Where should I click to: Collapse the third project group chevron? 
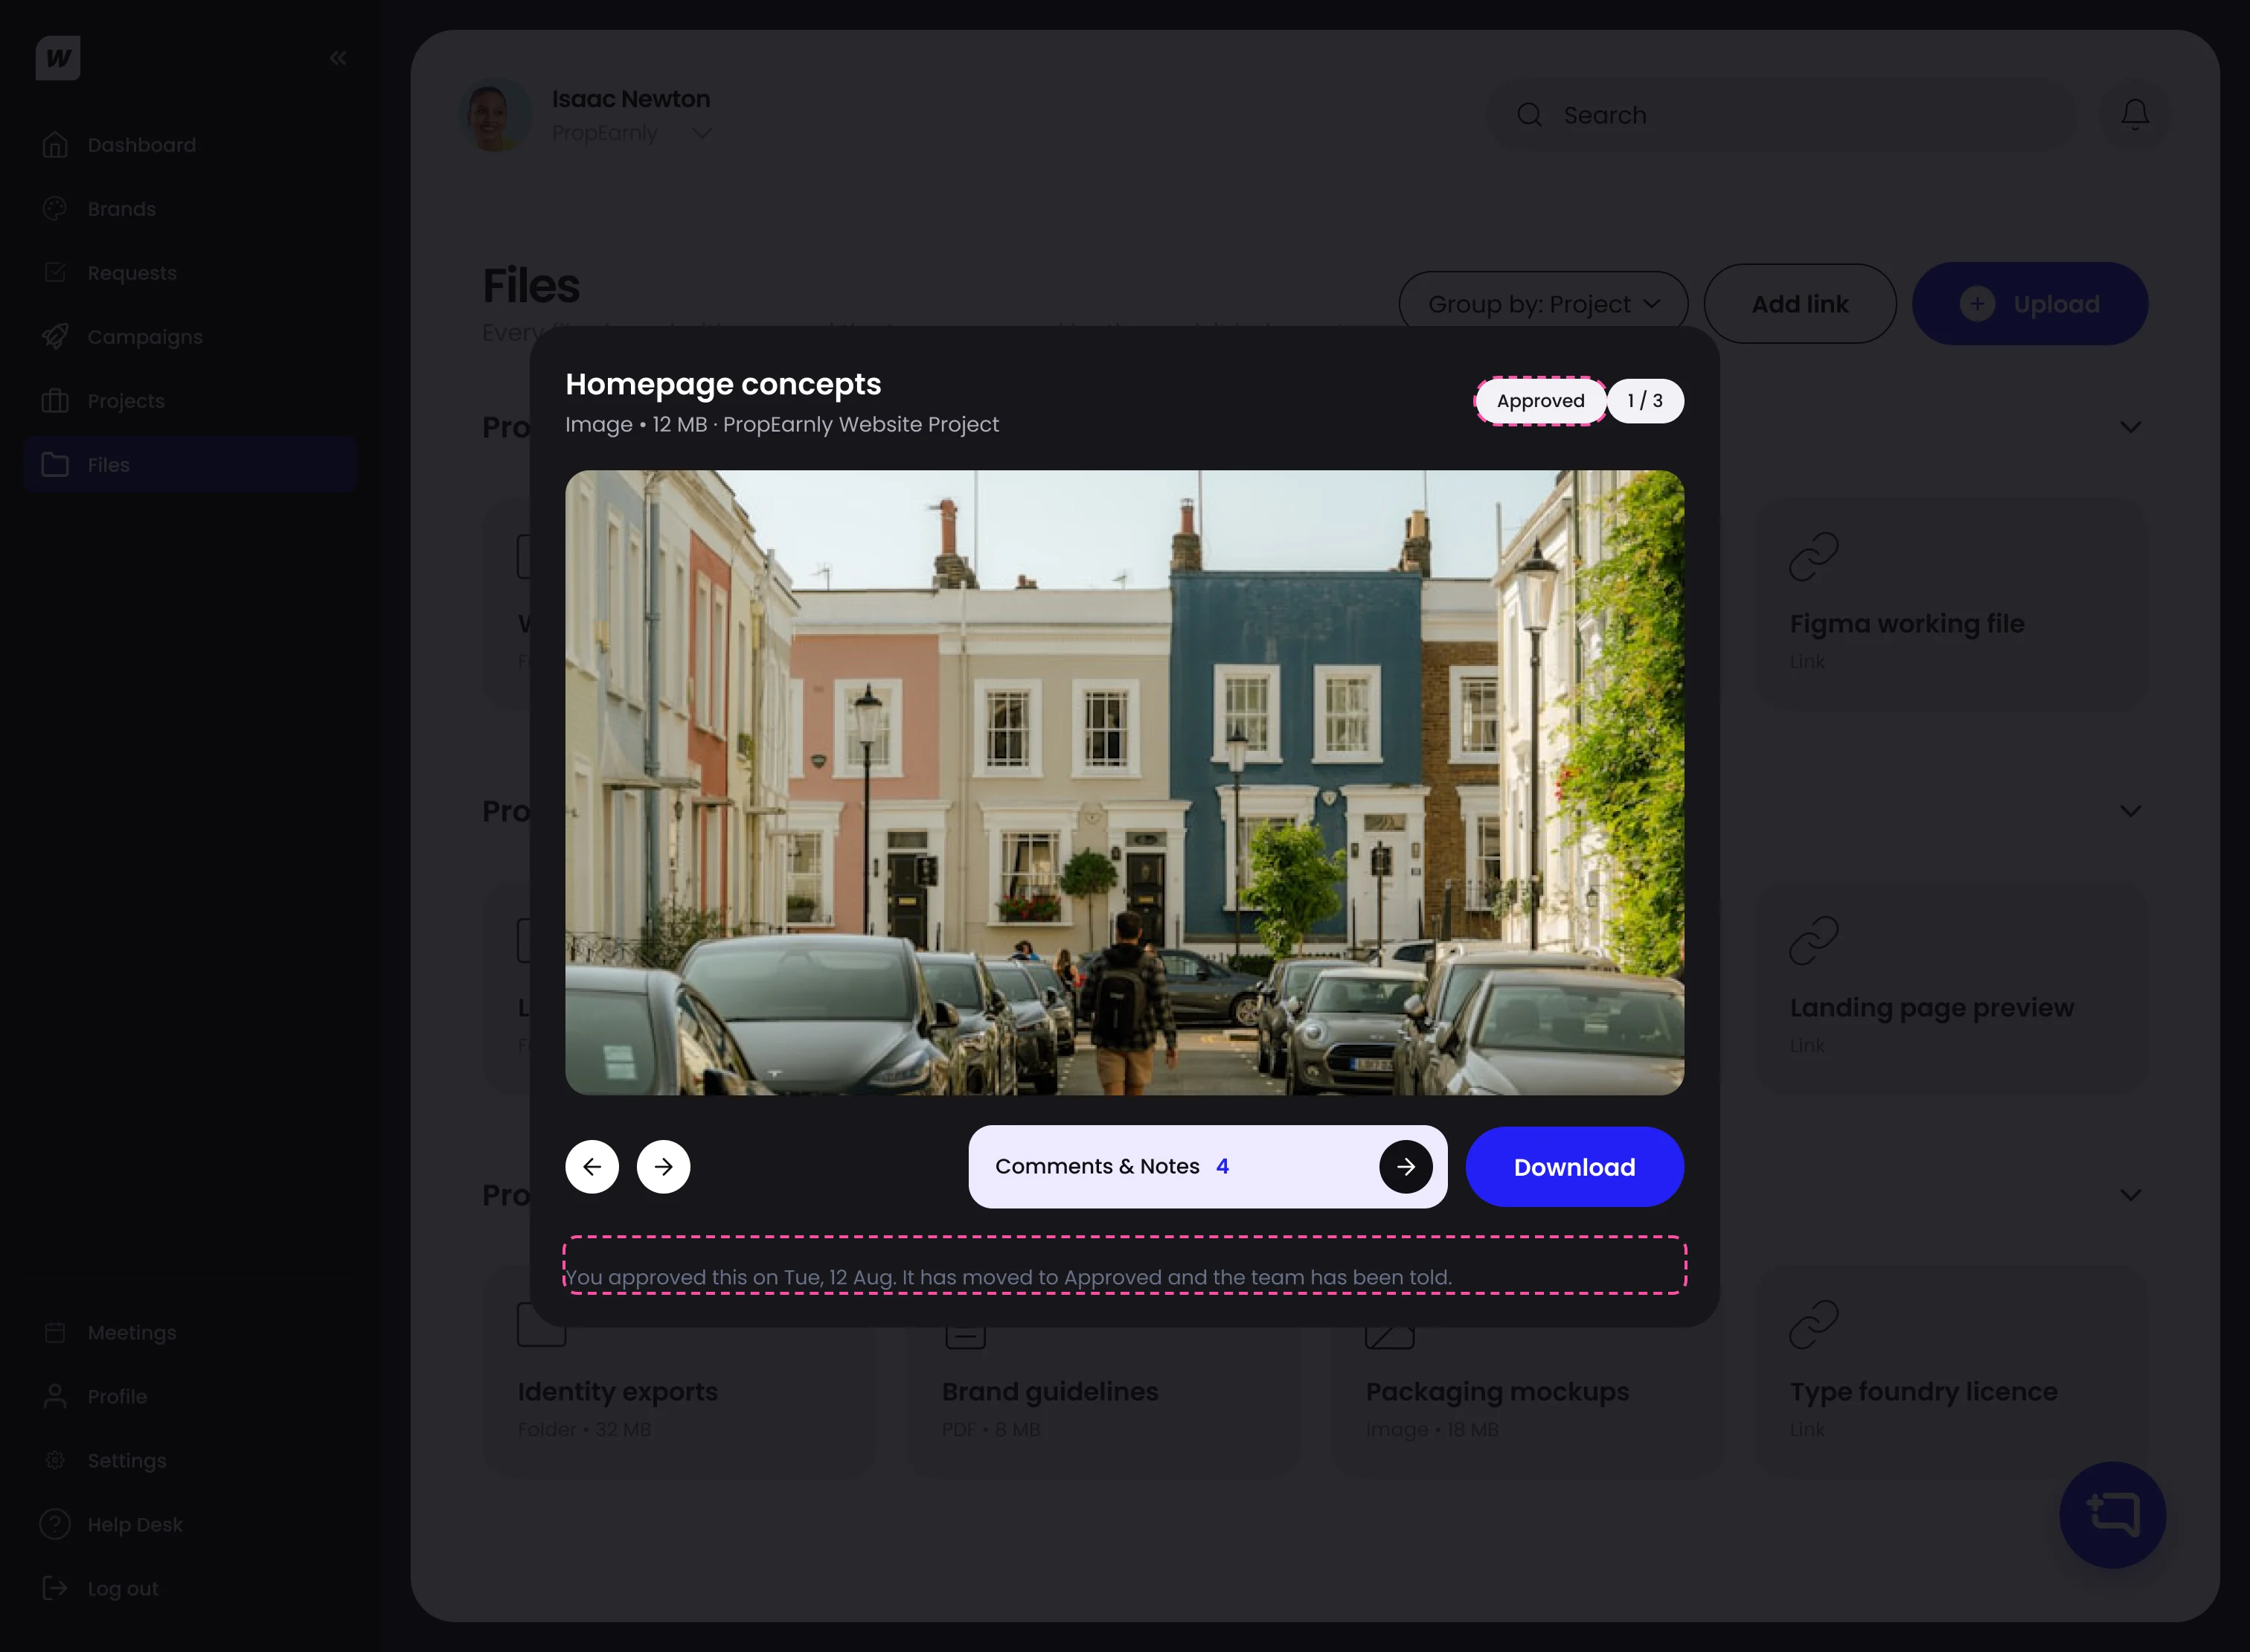click(2131, 1195)
